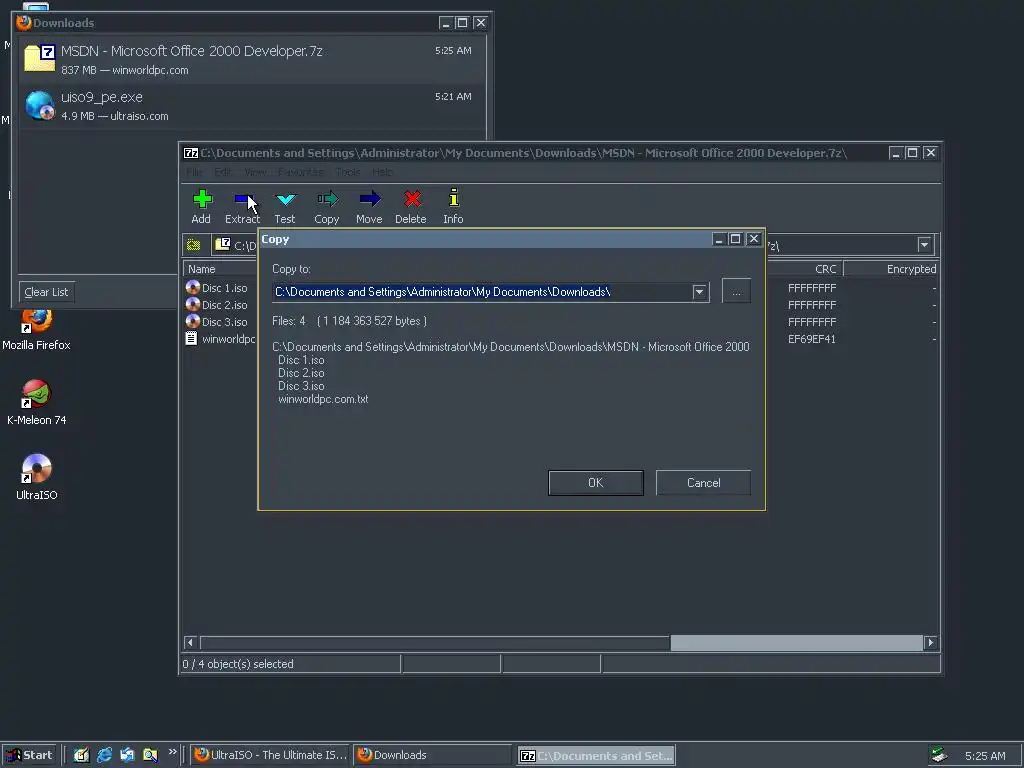Click Clear List in the Downloads window
The width and height of the screenshot is (1024, 768).
(46, 292)
